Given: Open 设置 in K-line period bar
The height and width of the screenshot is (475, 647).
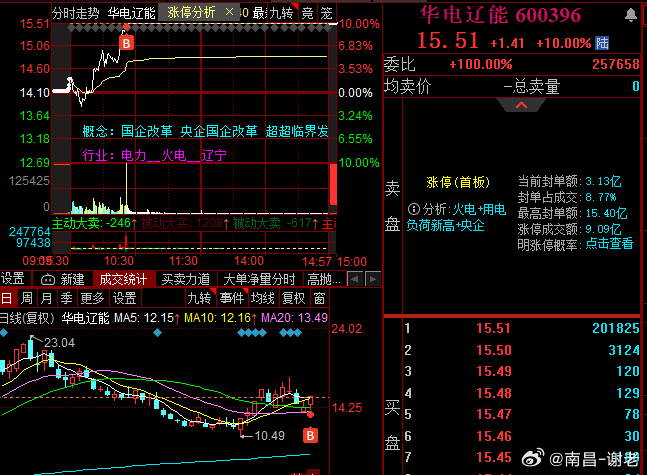Looking at the screenshot, I should [124, 298].
